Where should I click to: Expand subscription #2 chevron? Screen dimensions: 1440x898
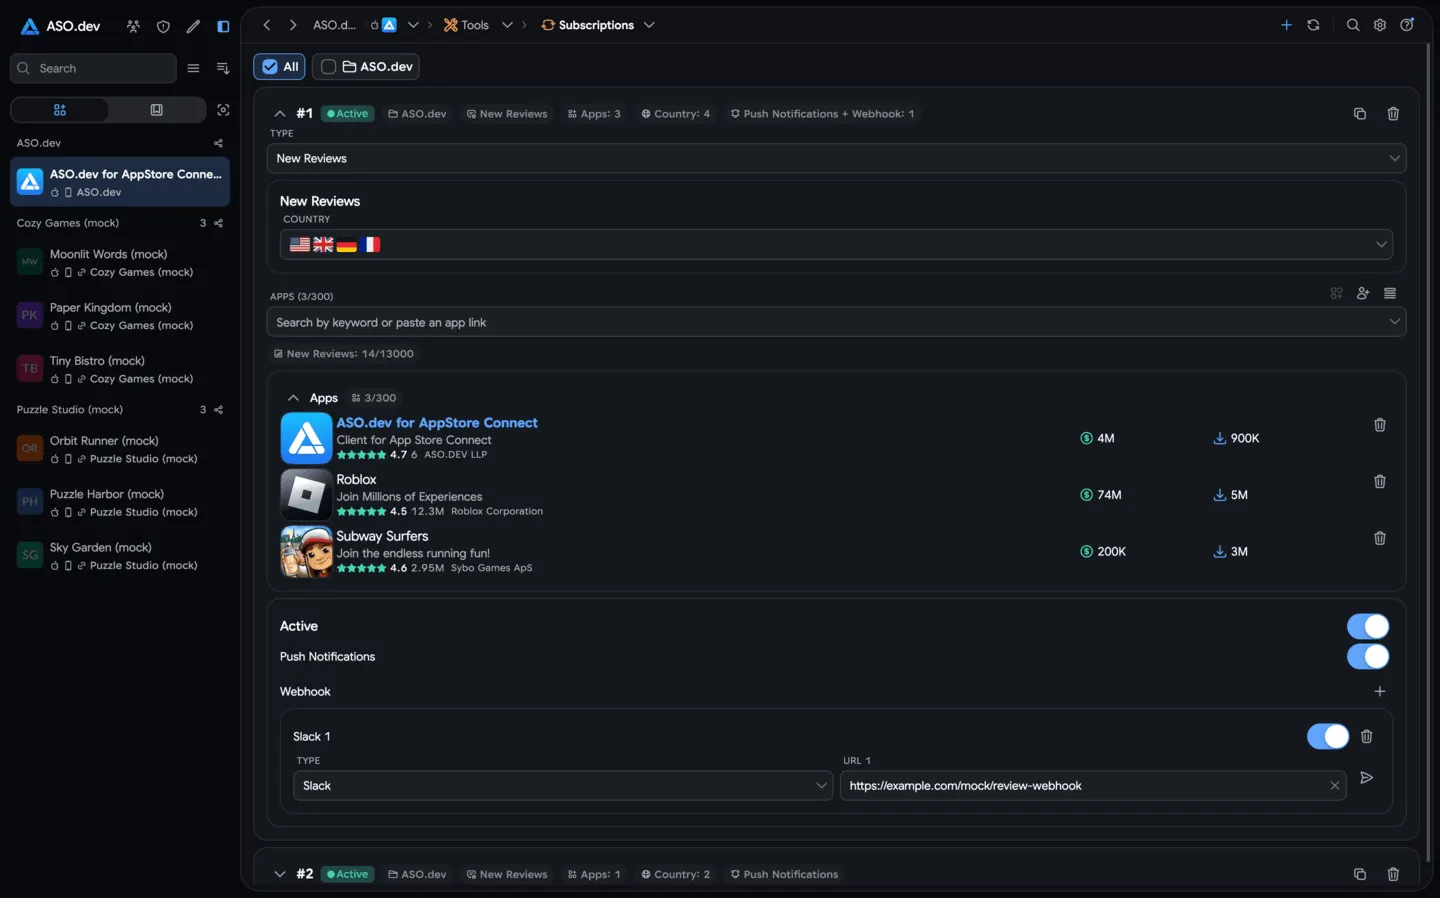coord(280,874)
